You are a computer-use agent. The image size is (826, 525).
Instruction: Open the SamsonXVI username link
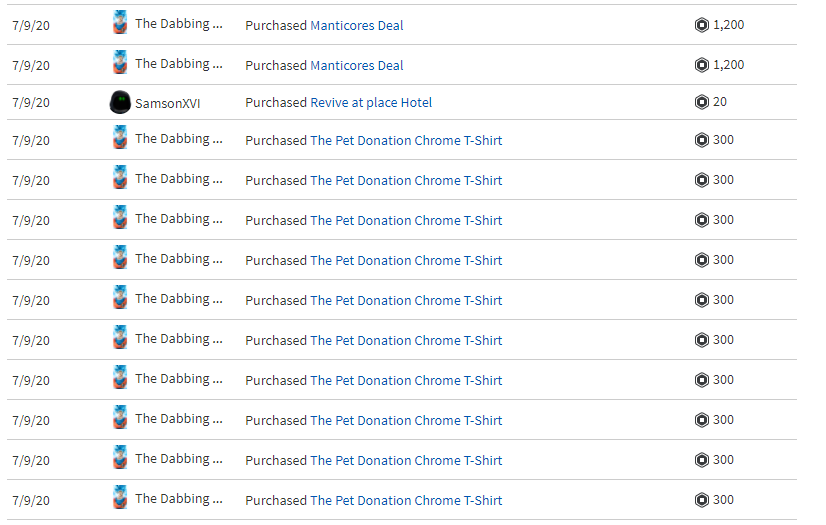(x=168, y=103)
